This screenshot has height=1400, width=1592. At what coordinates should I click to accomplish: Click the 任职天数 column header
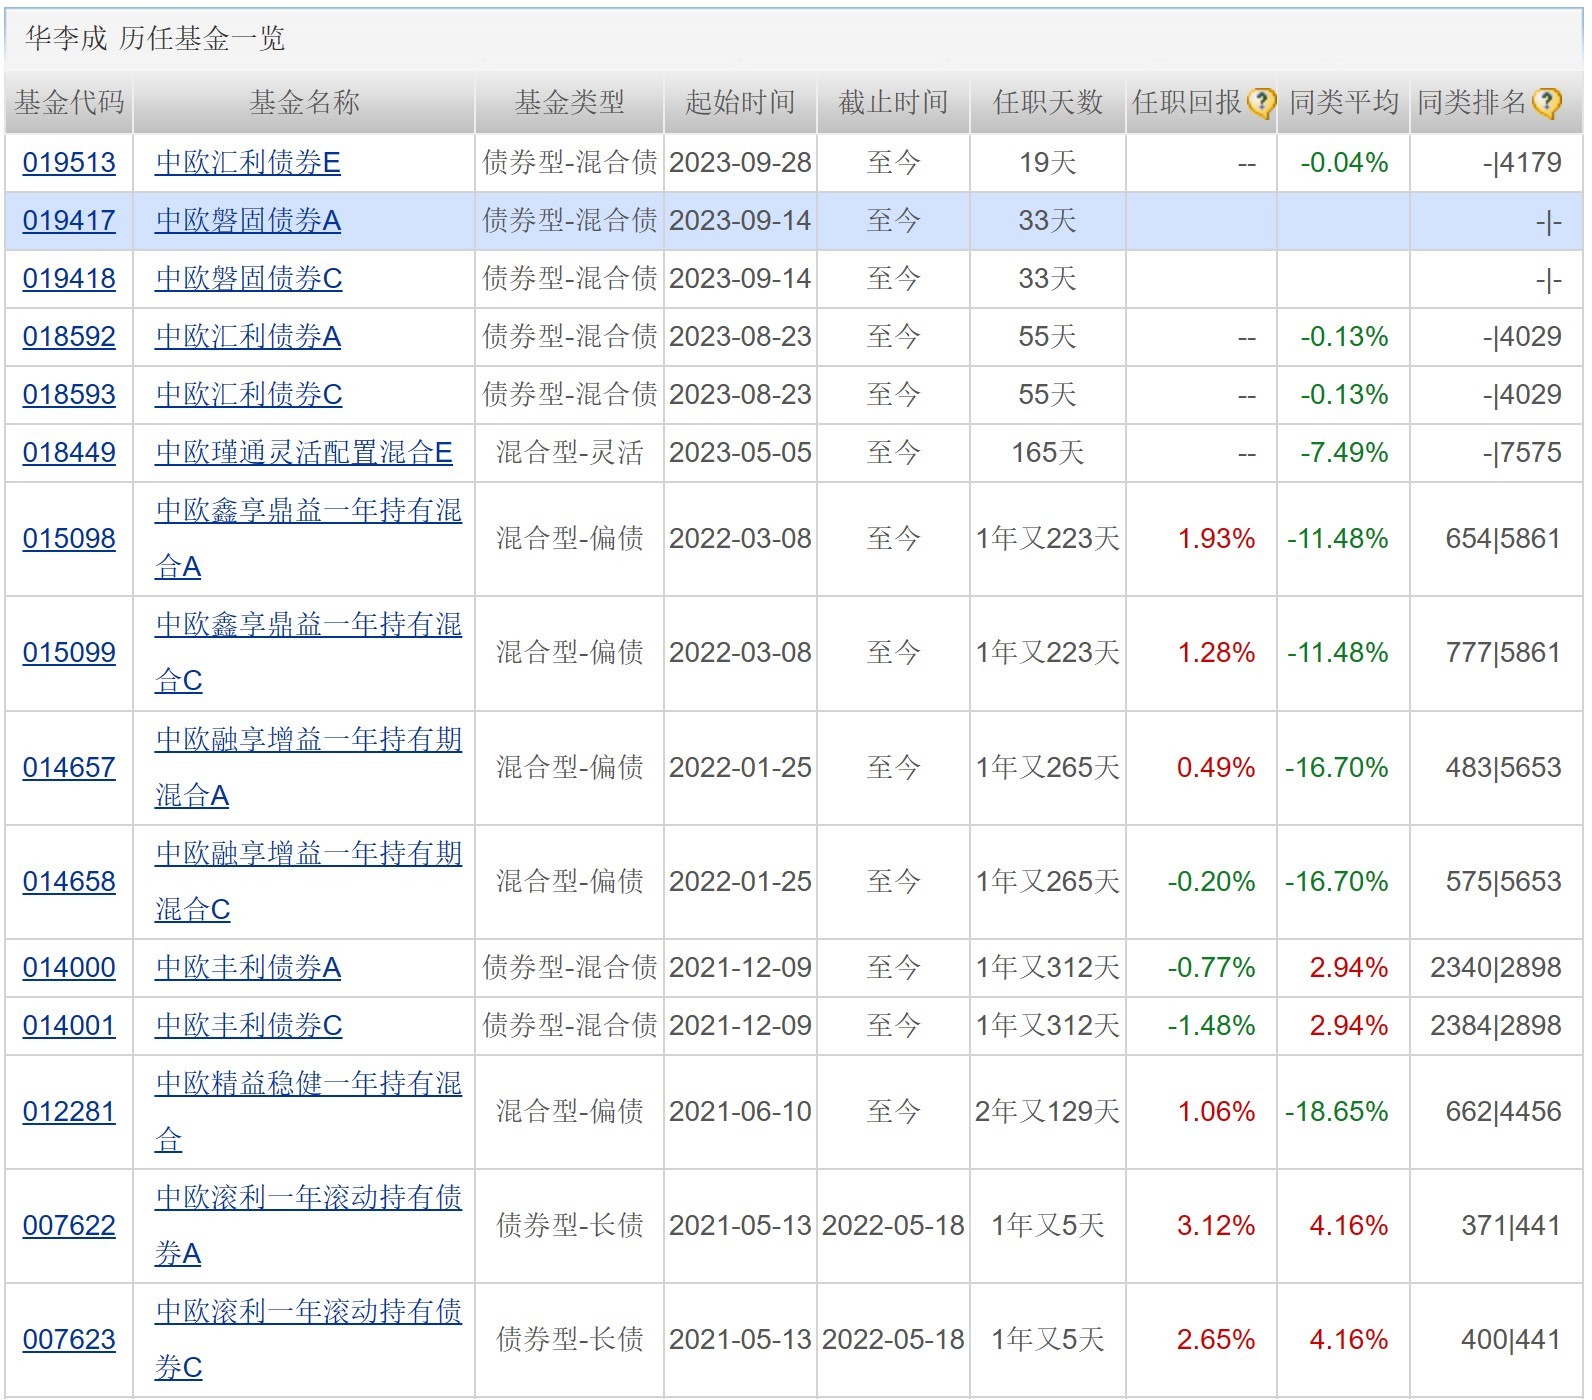point(1048,102)
